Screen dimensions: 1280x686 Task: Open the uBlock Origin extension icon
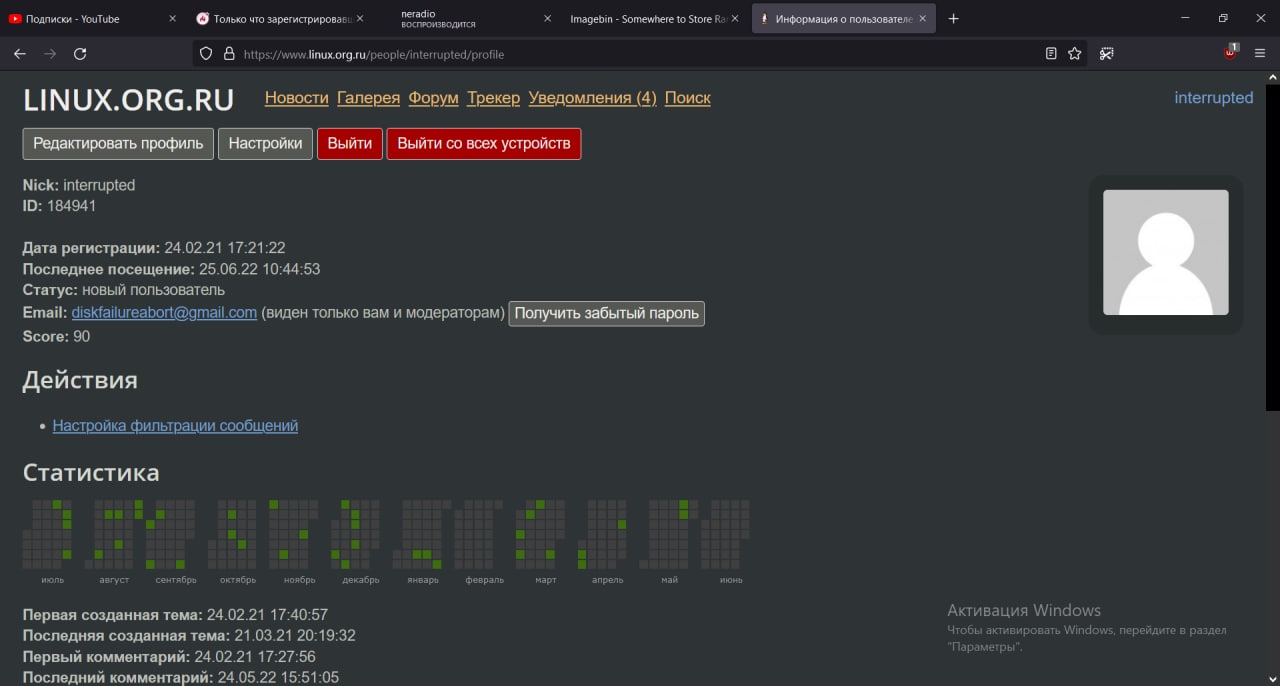tap(1231, 53)
